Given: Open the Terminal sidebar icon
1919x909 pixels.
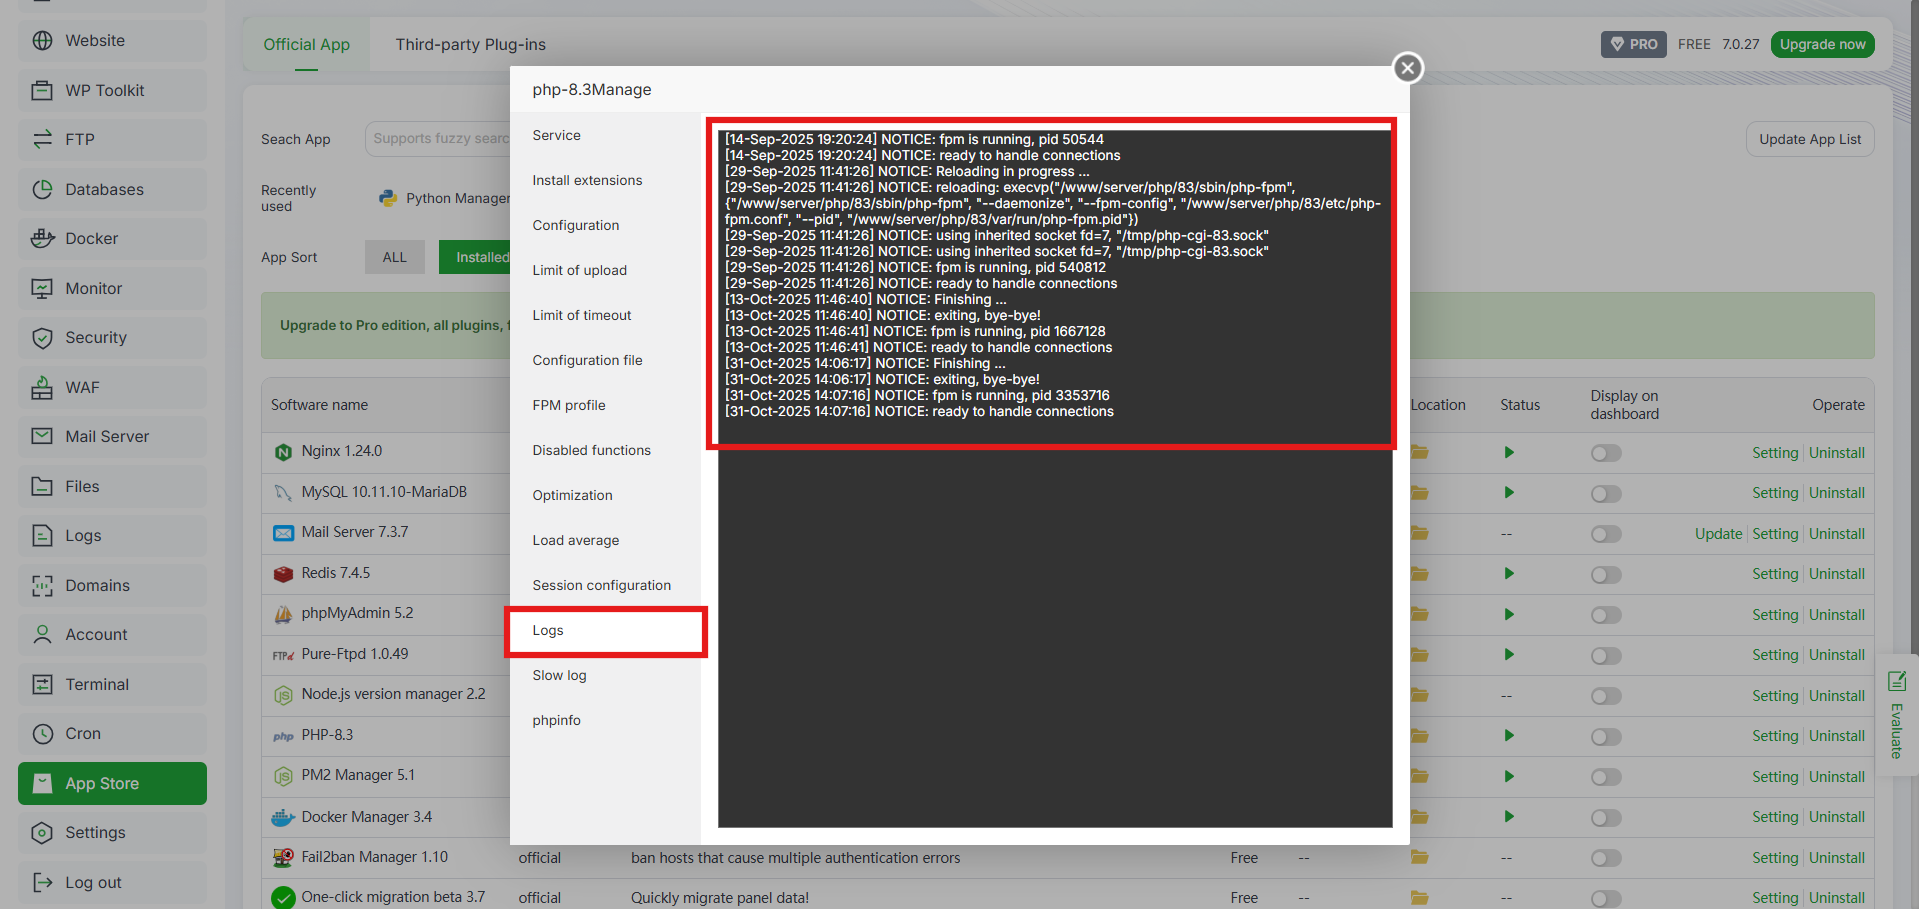Looking at the screenshot, I should tap(42, 684).
